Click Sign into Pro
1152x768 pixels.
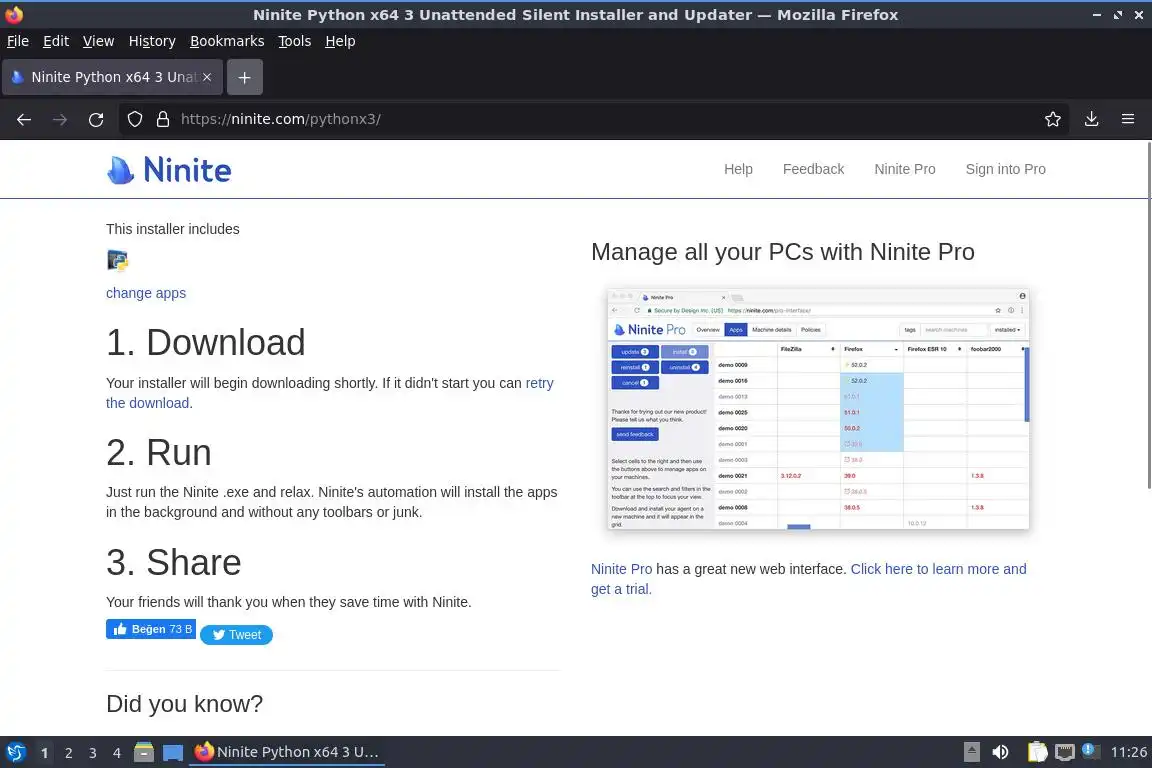pos(1005,169)
